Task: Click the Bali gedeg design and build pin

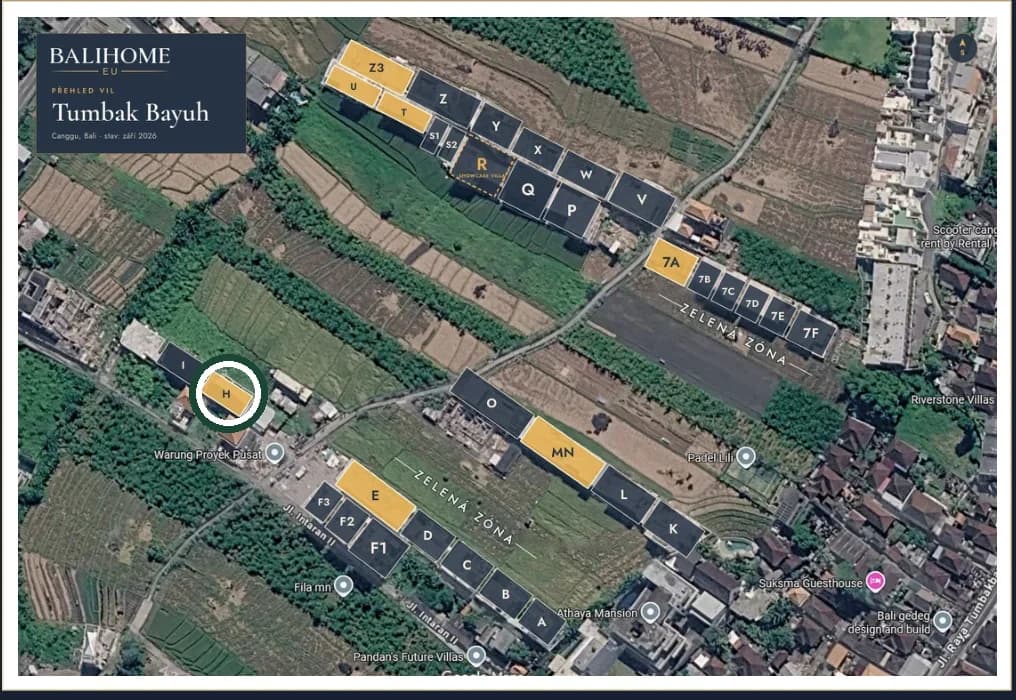Action: [943, 620]
